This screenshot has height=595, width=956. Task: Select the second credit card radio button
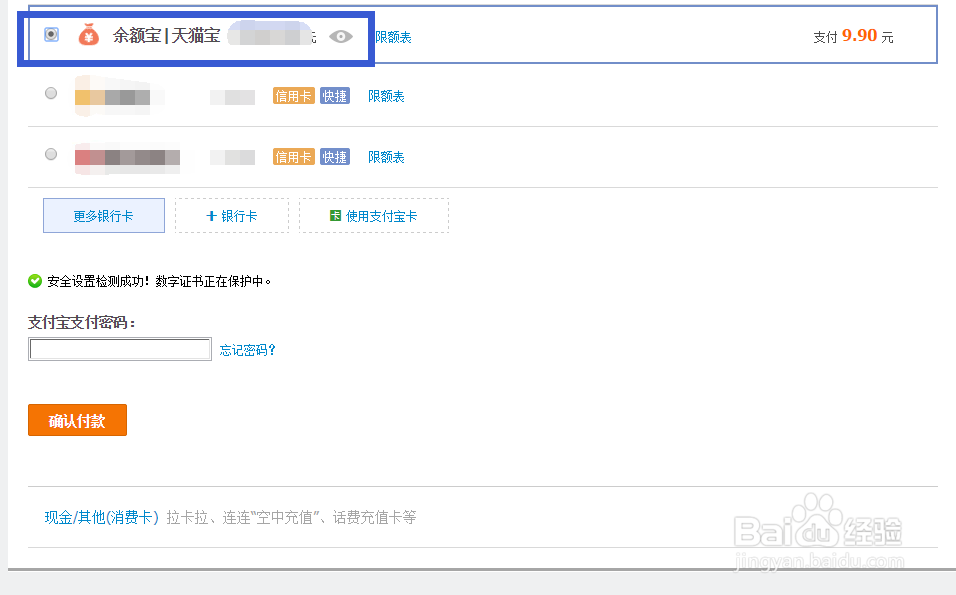(51, 154)
